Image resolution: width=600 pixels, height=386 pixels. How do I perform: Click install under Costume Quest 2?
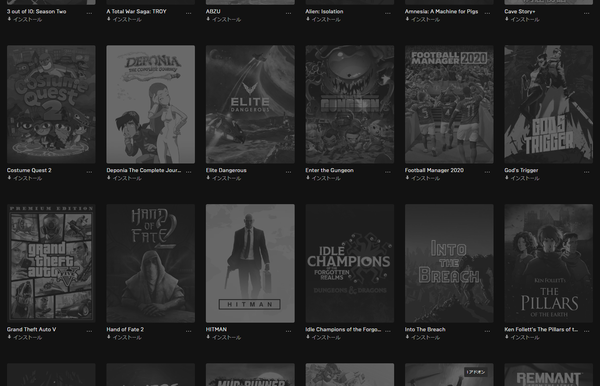[x=24, y=178]
